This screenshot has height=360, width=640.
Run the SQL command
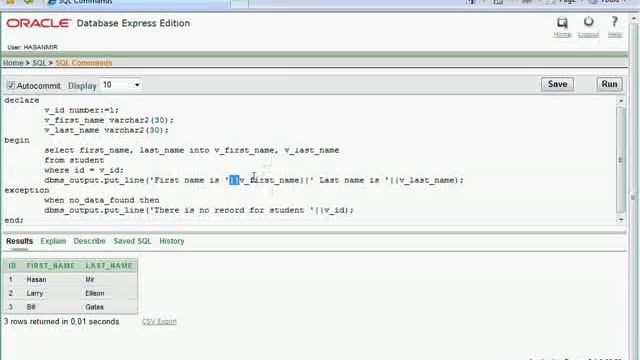609,84
